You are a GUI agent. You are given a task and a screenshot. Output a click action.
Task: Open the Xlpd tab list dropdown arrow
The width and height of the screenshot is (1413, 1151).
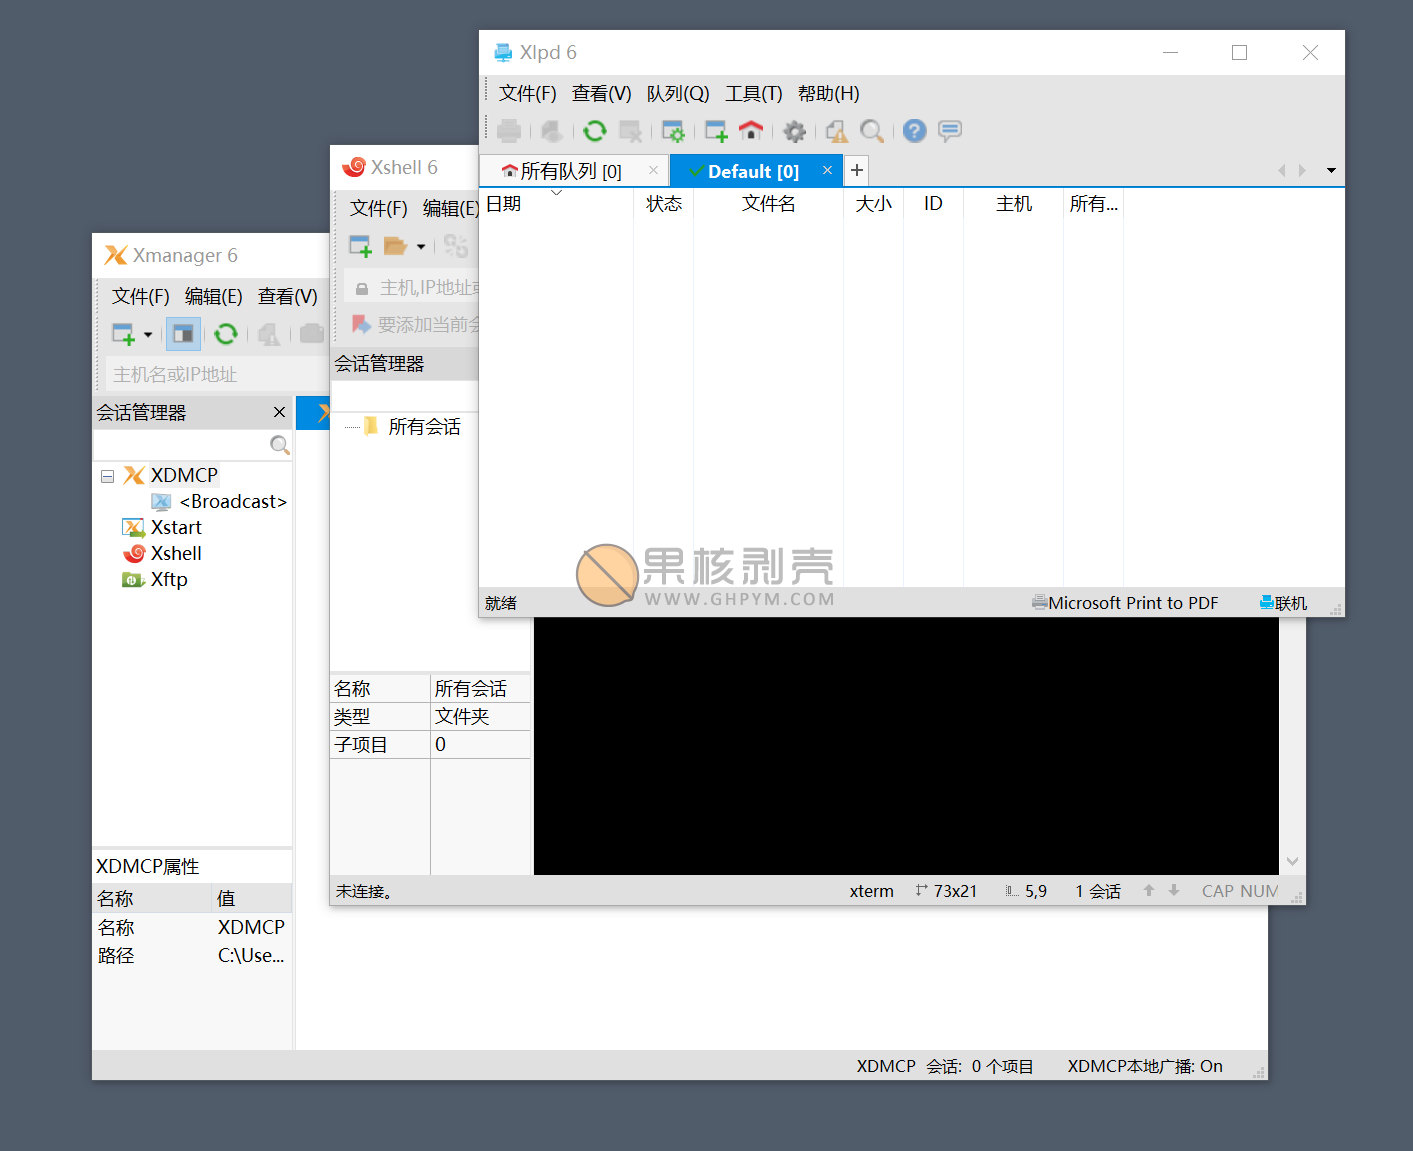point(1331,171)
